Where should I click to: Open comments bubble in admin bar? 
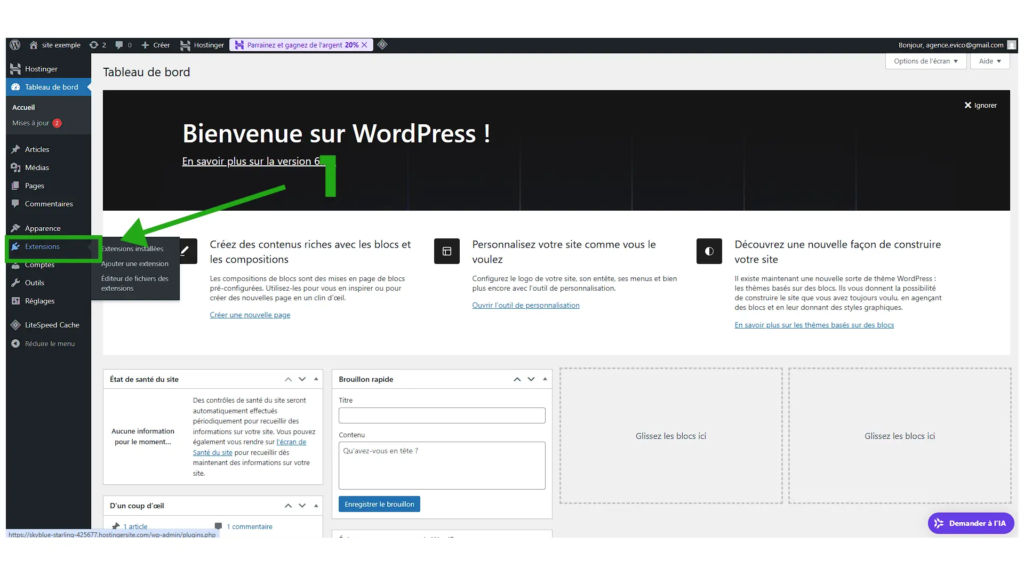click(x=123, y=45)
